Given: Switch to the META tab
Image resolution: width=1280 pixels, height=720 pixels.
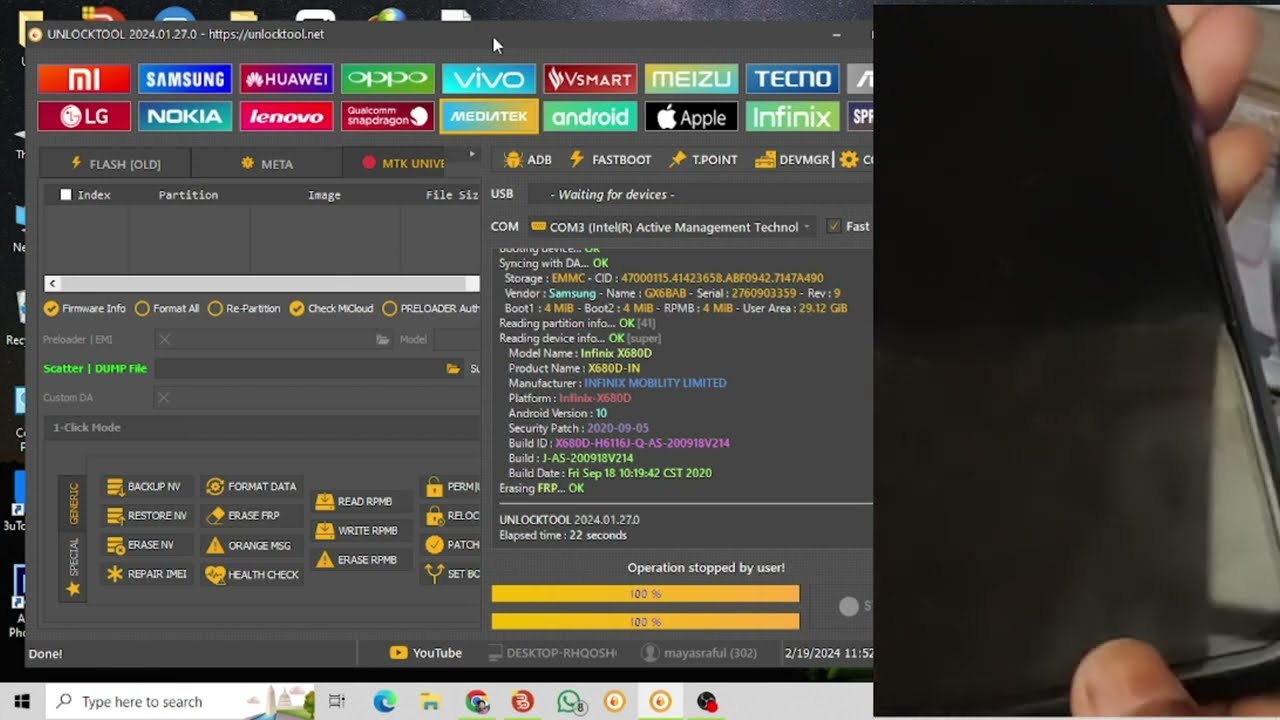Looking at the screenshot, I should click(x=266, y=163).
